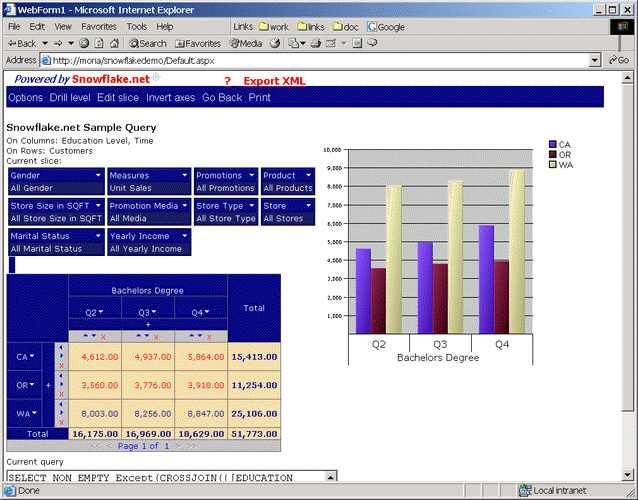Click Drill level in blue bar
Screen dimensions: 638x500
coord(70,98)
